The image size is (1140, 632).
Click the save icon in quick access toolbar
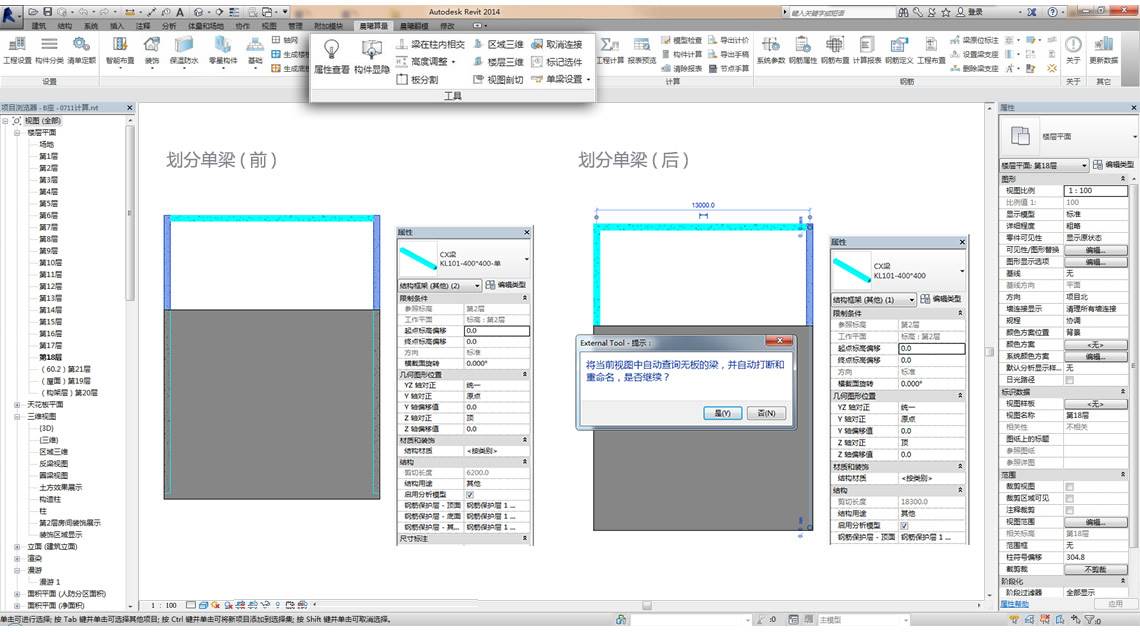pos(48,12)
